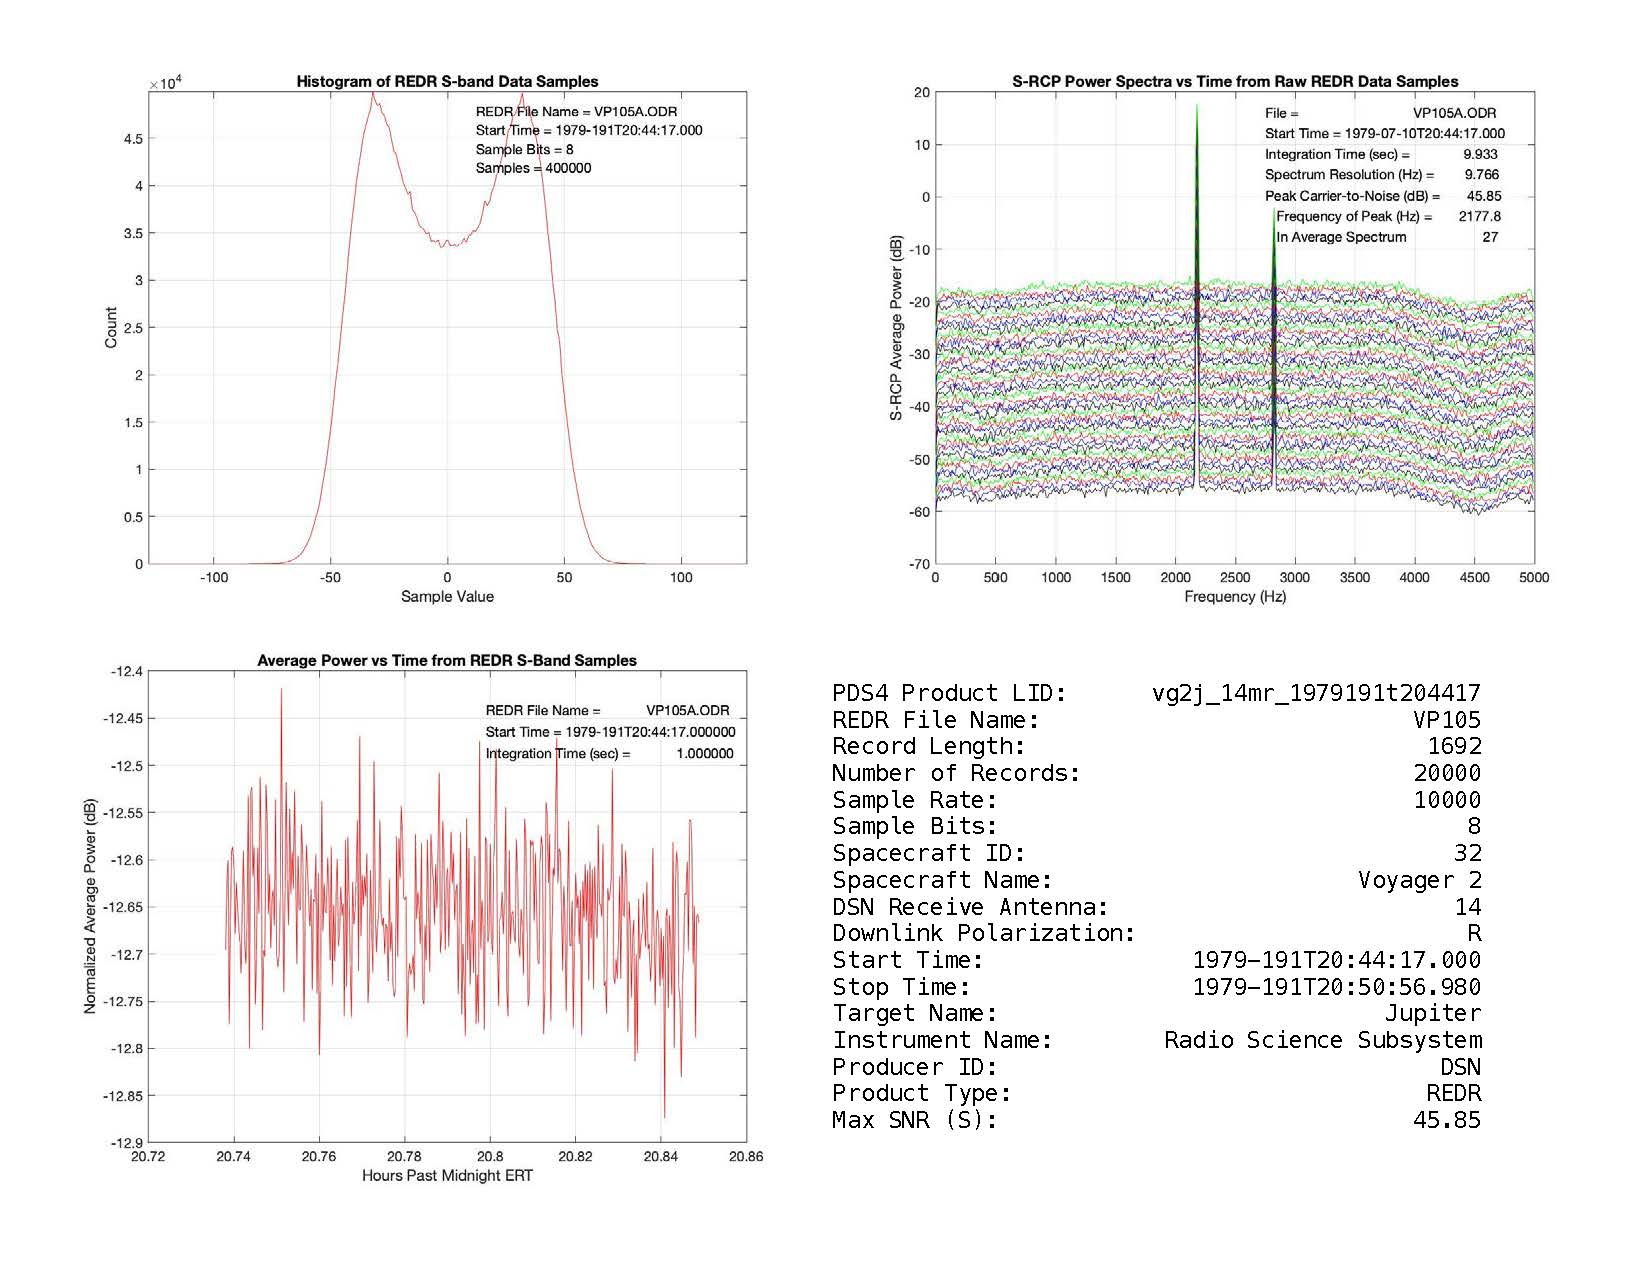
Task: Click the 'Sample Value' x-axis label
Action: [447, 597]
